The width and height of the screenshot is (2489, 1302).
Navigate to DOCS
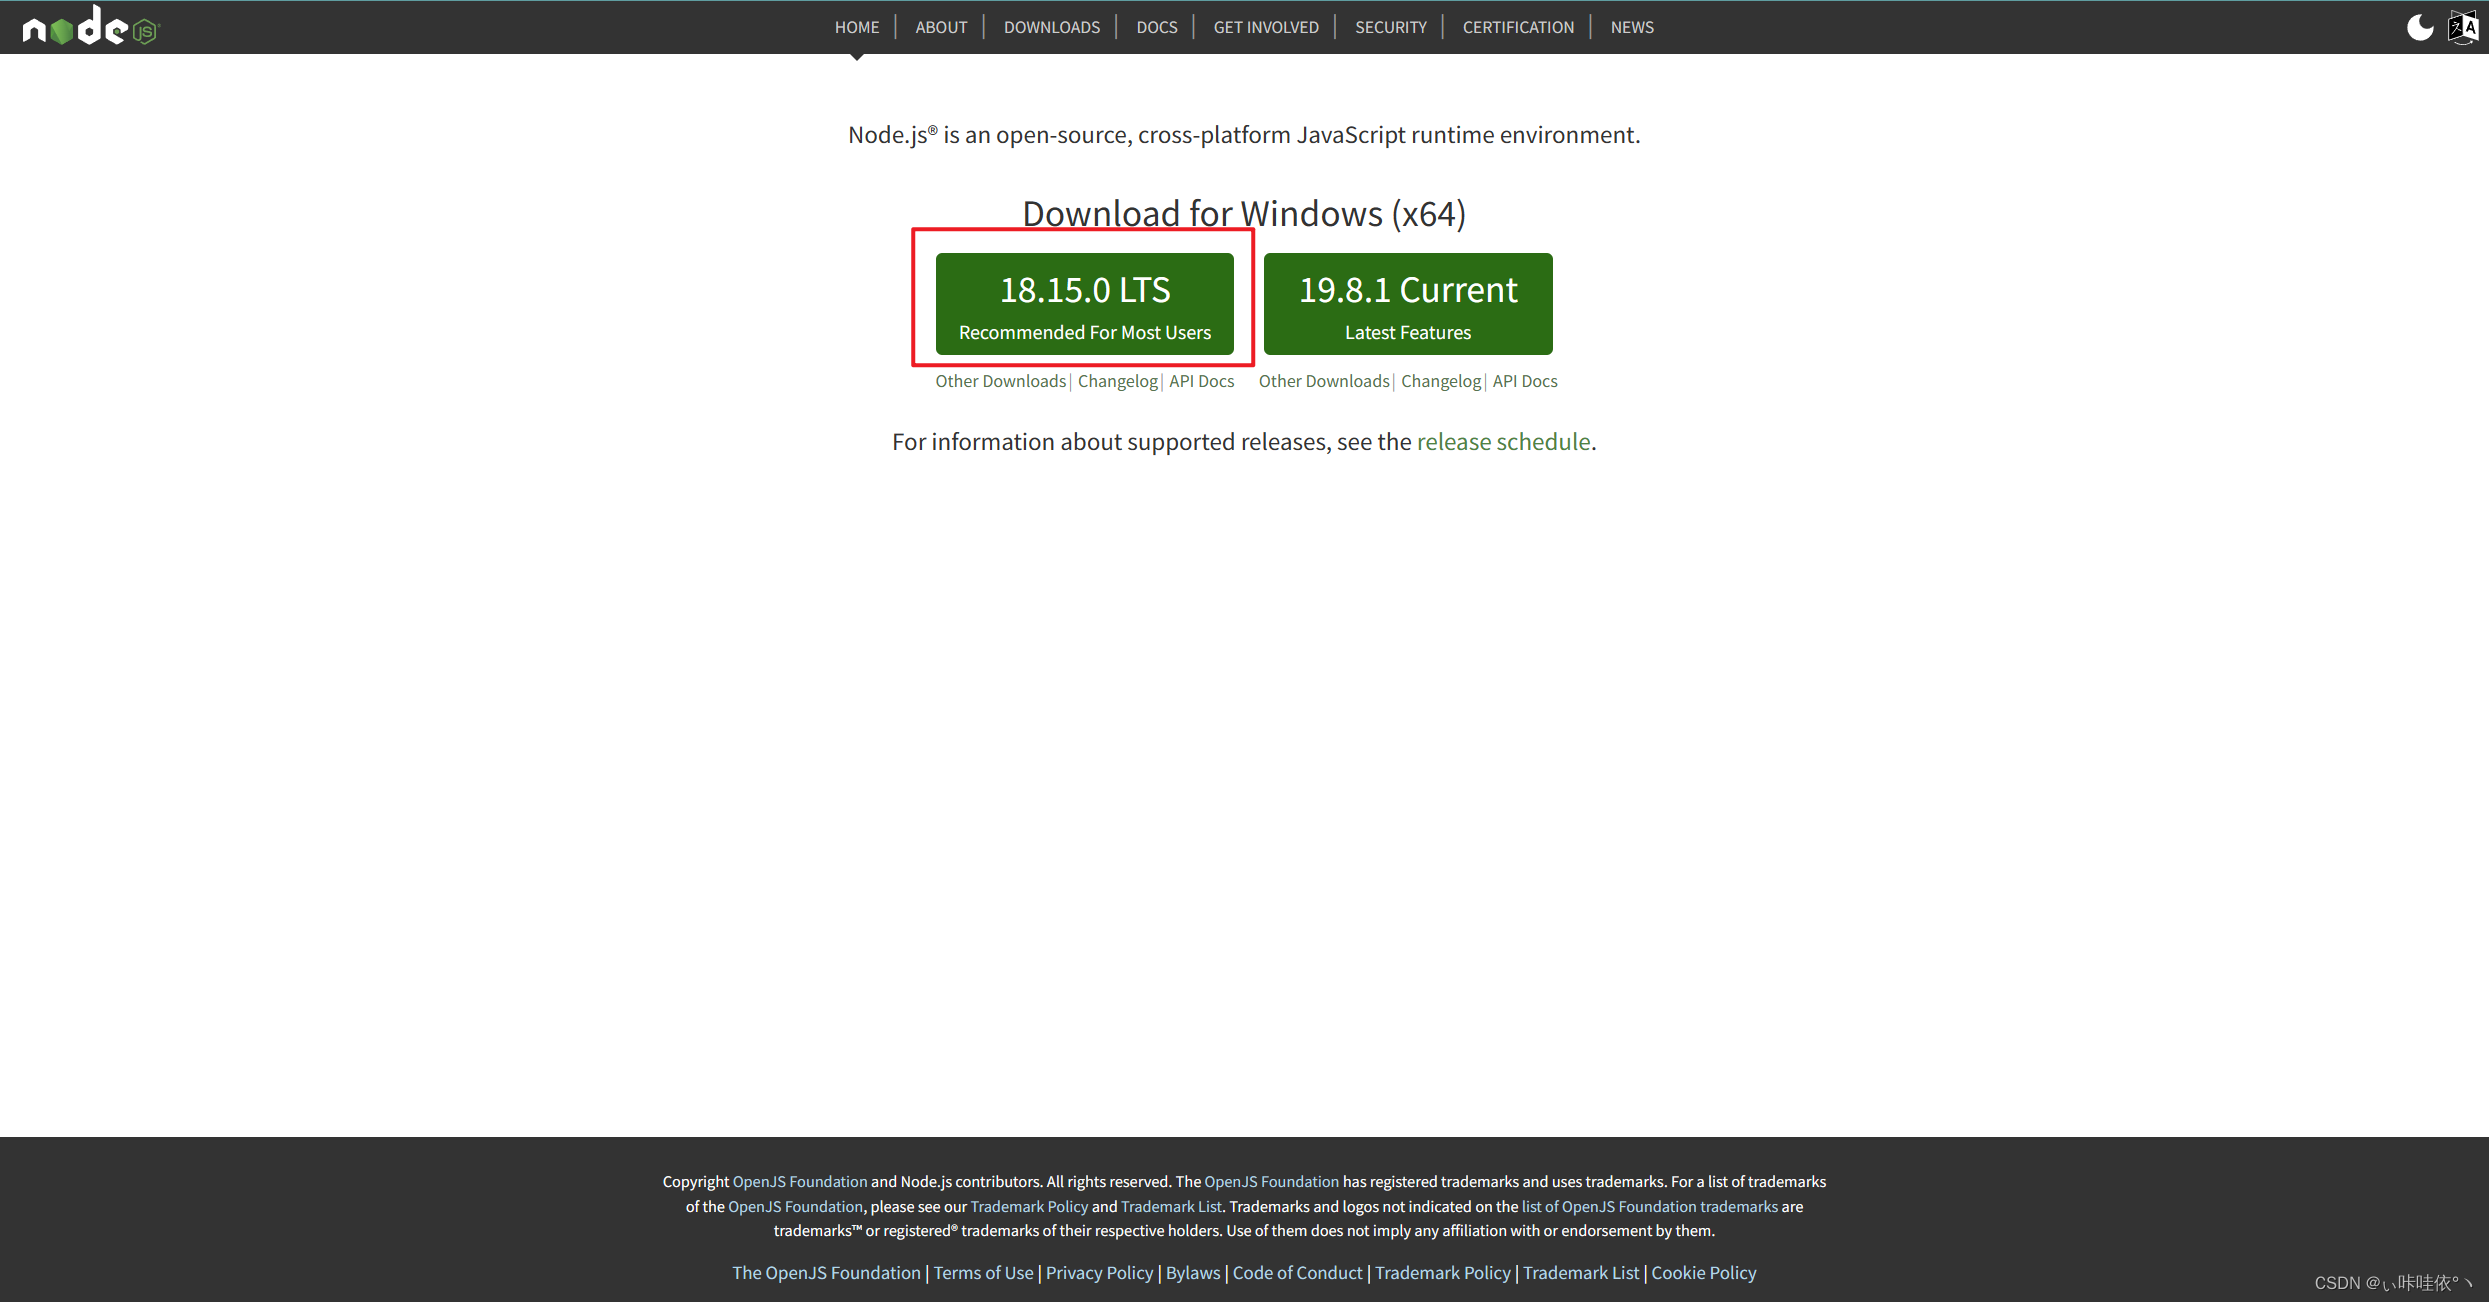coord(1156,27)
